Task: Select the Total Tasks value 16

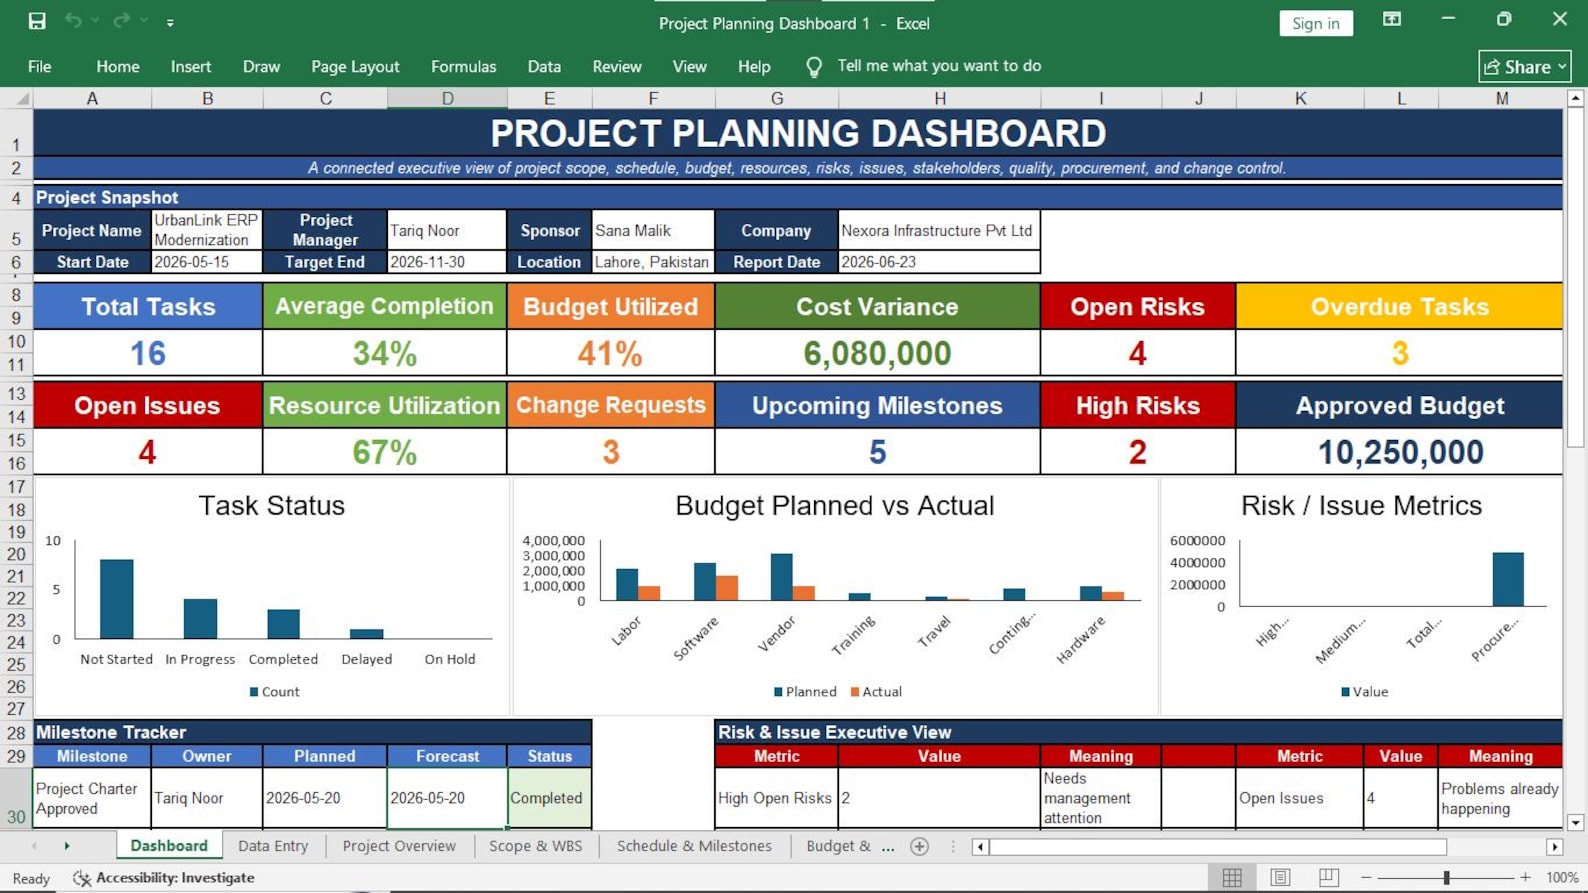Action: [148, 353]
